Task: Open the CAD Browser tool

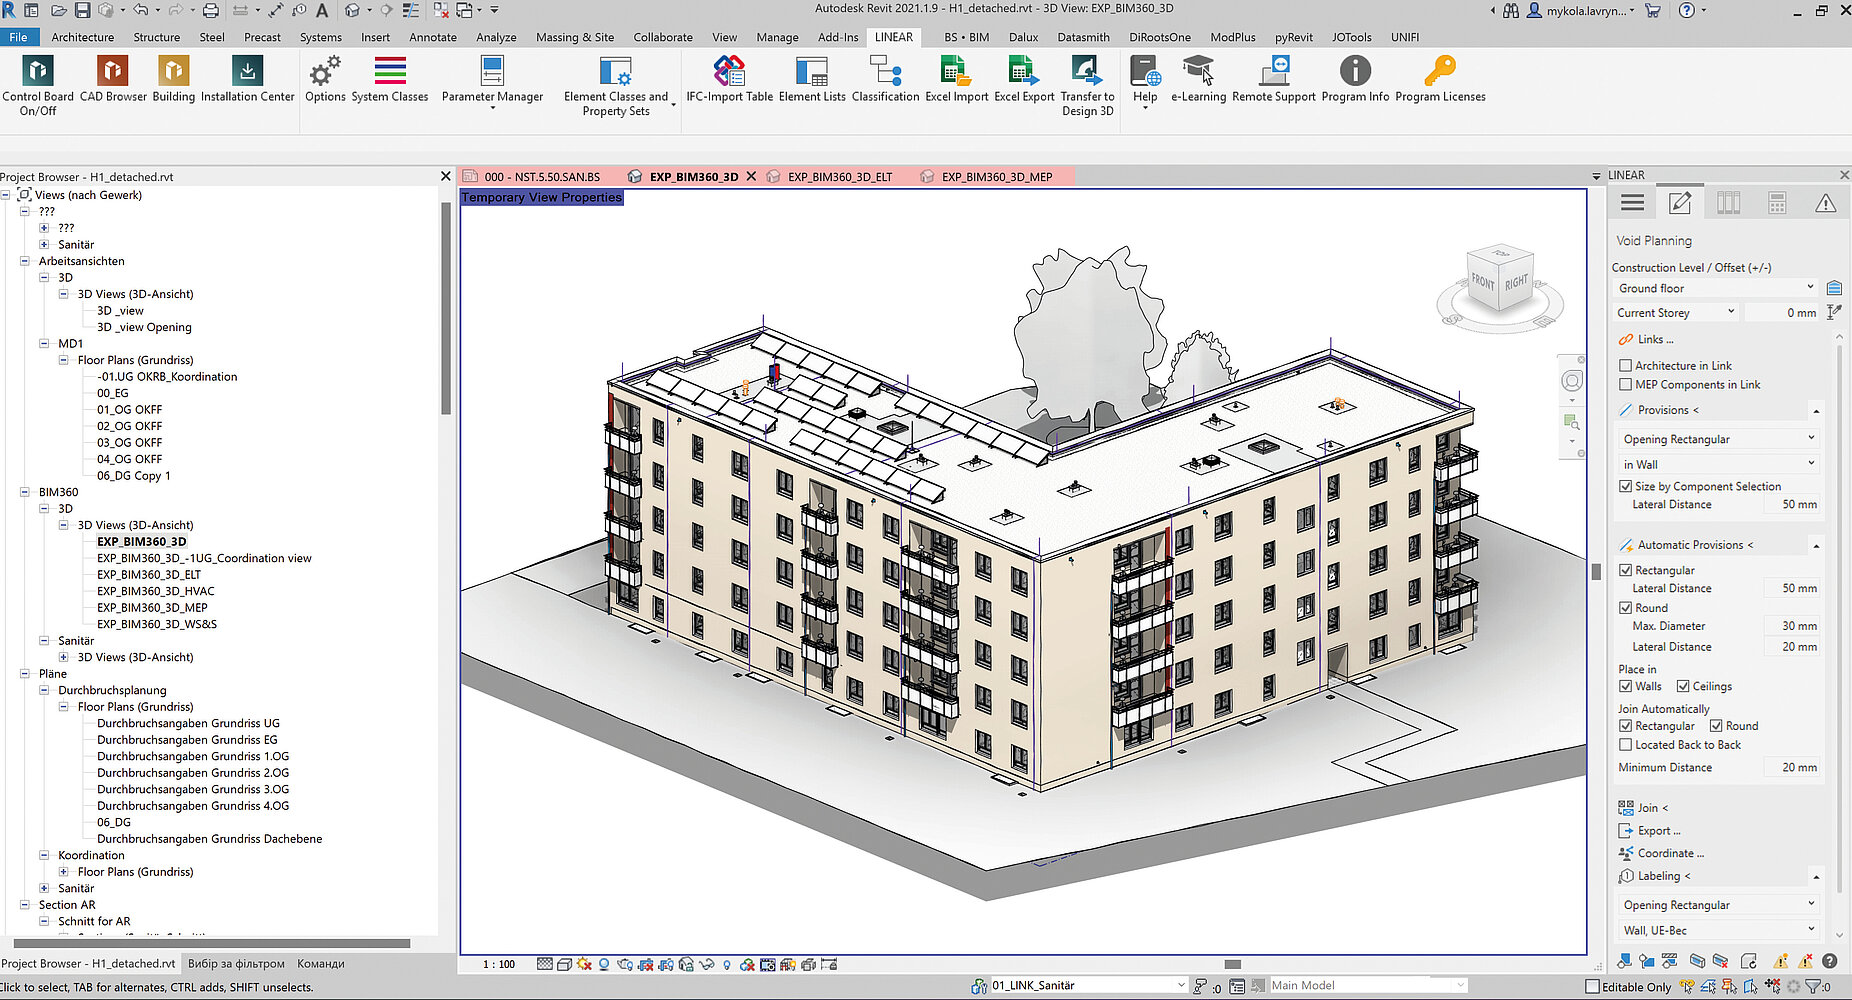Action: pyautogui.click(x=112, y=72)
